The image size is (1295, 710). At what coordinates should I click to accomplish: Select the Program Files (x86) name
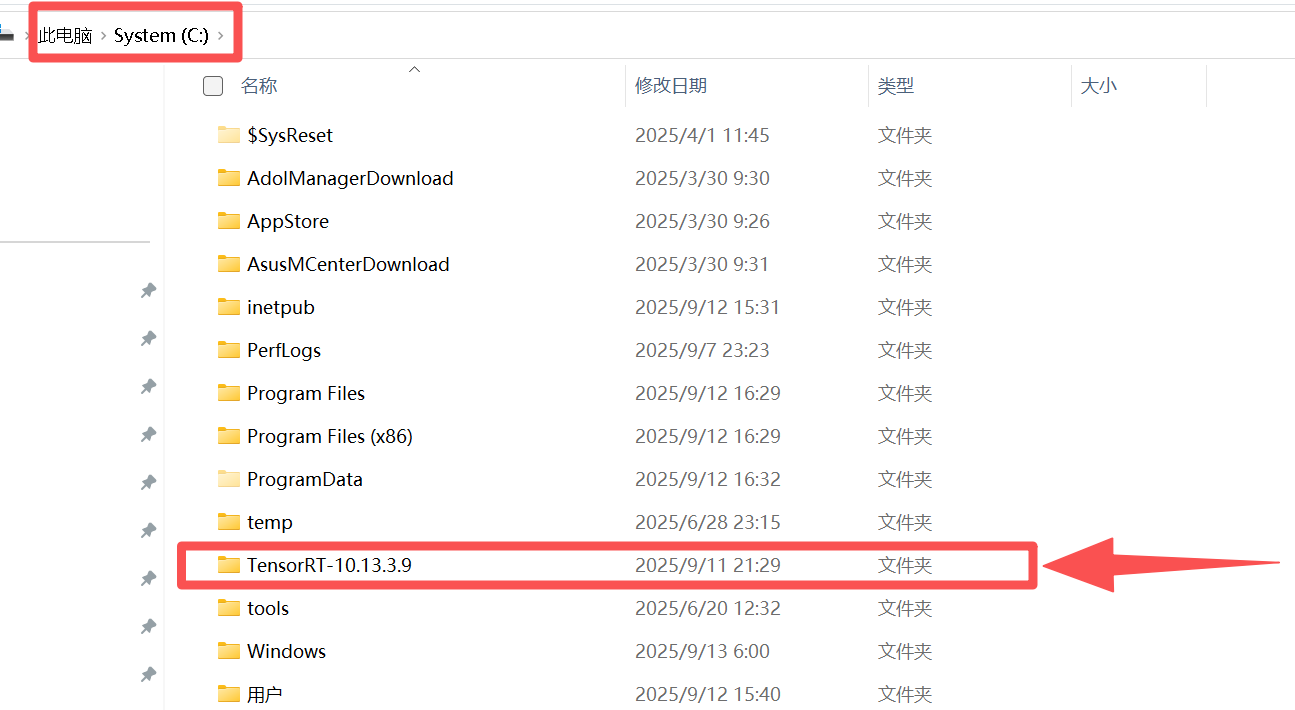click(x=330, y=436)
